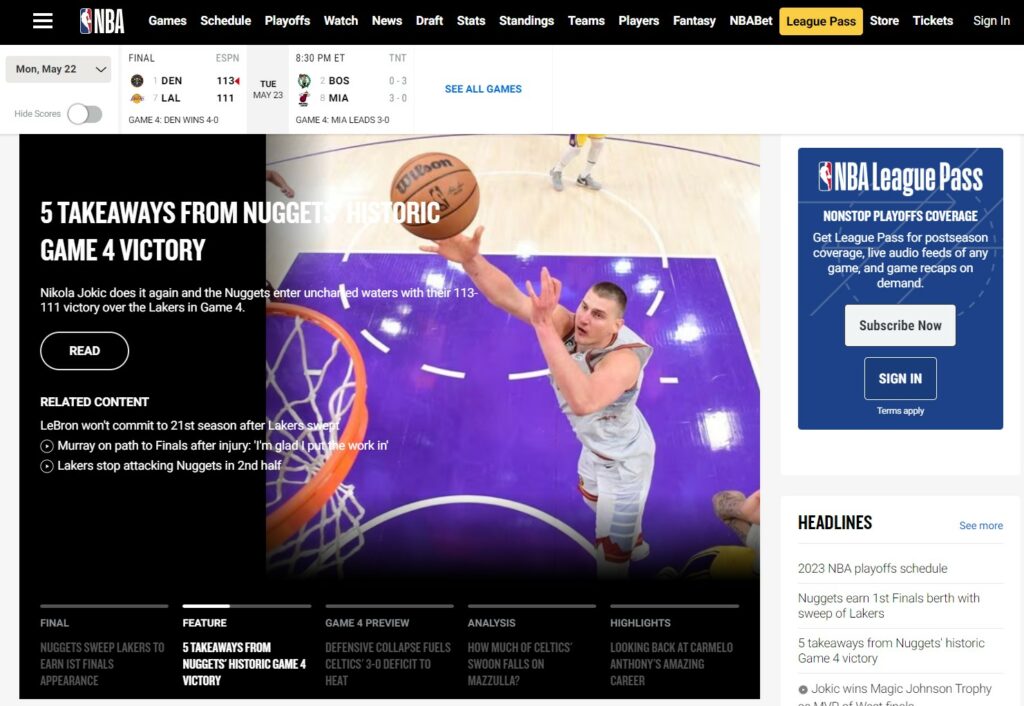Click Terms apply link
1024x706 pixels.
pyautogui.click(x=900, y=411)
